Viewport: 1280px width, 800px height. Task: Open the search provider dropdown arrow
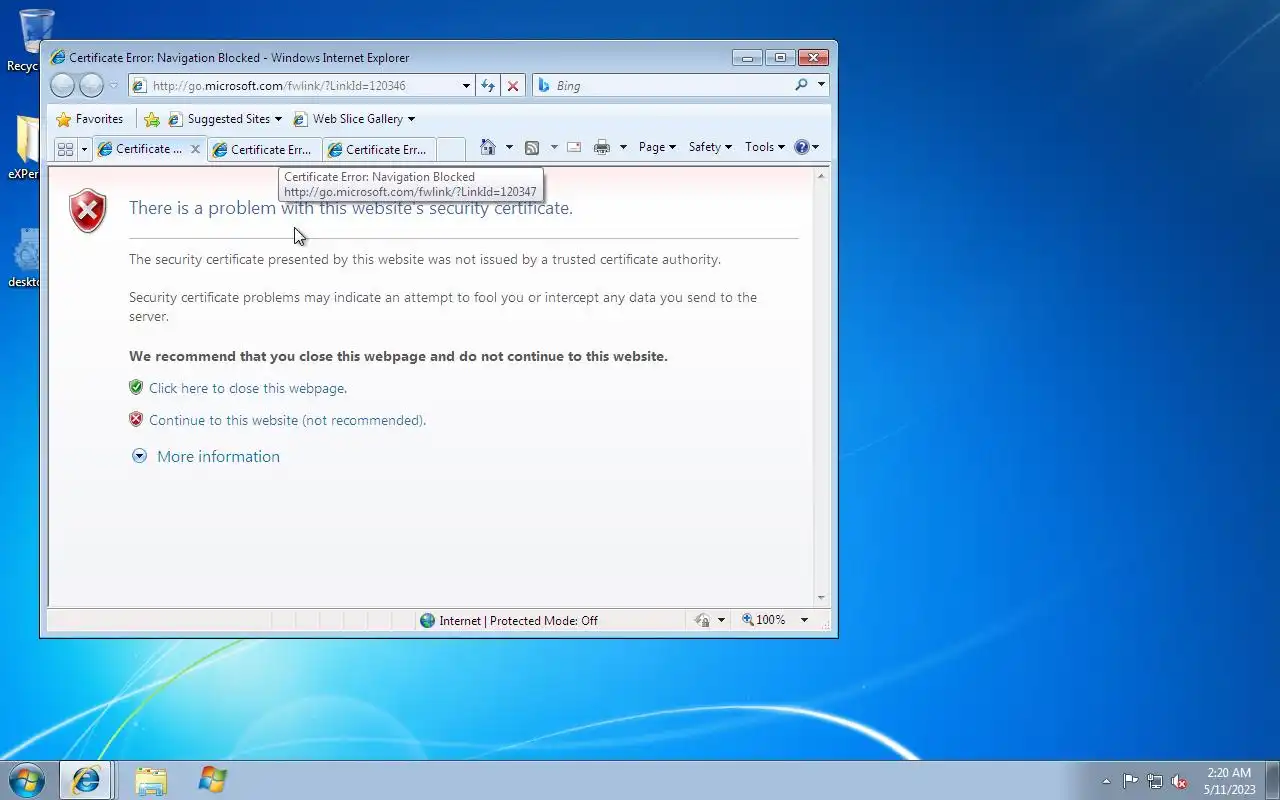coord(821,85)
